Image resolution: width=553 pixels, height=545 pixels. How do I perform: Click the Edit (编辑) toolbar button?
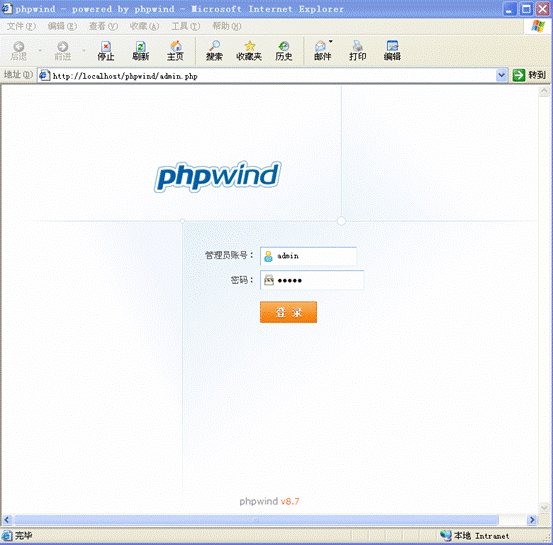pos(392,51)
